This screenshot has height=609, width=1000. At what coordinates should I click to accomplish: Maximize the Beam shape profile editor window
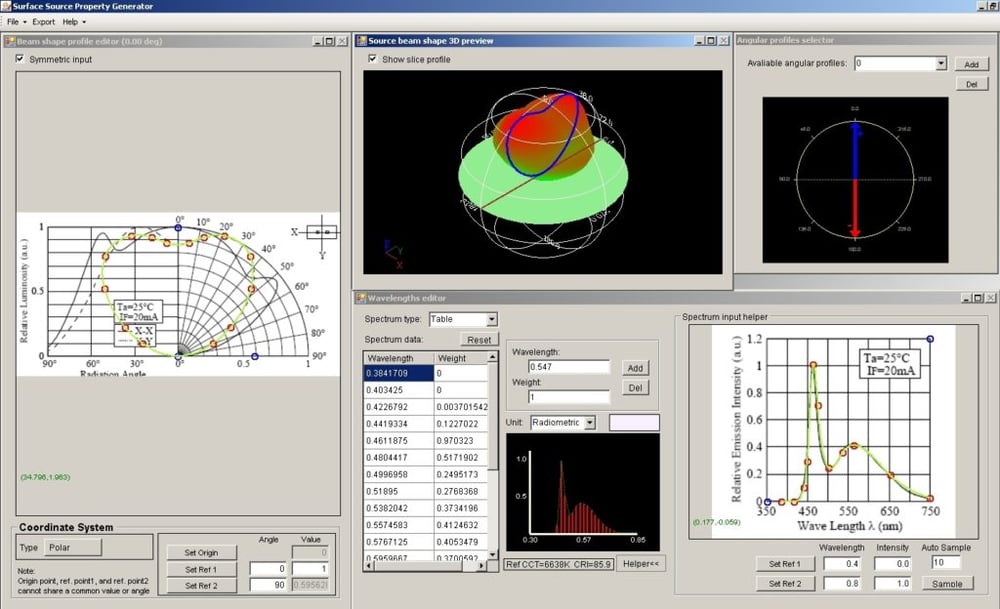coord(329,41)
